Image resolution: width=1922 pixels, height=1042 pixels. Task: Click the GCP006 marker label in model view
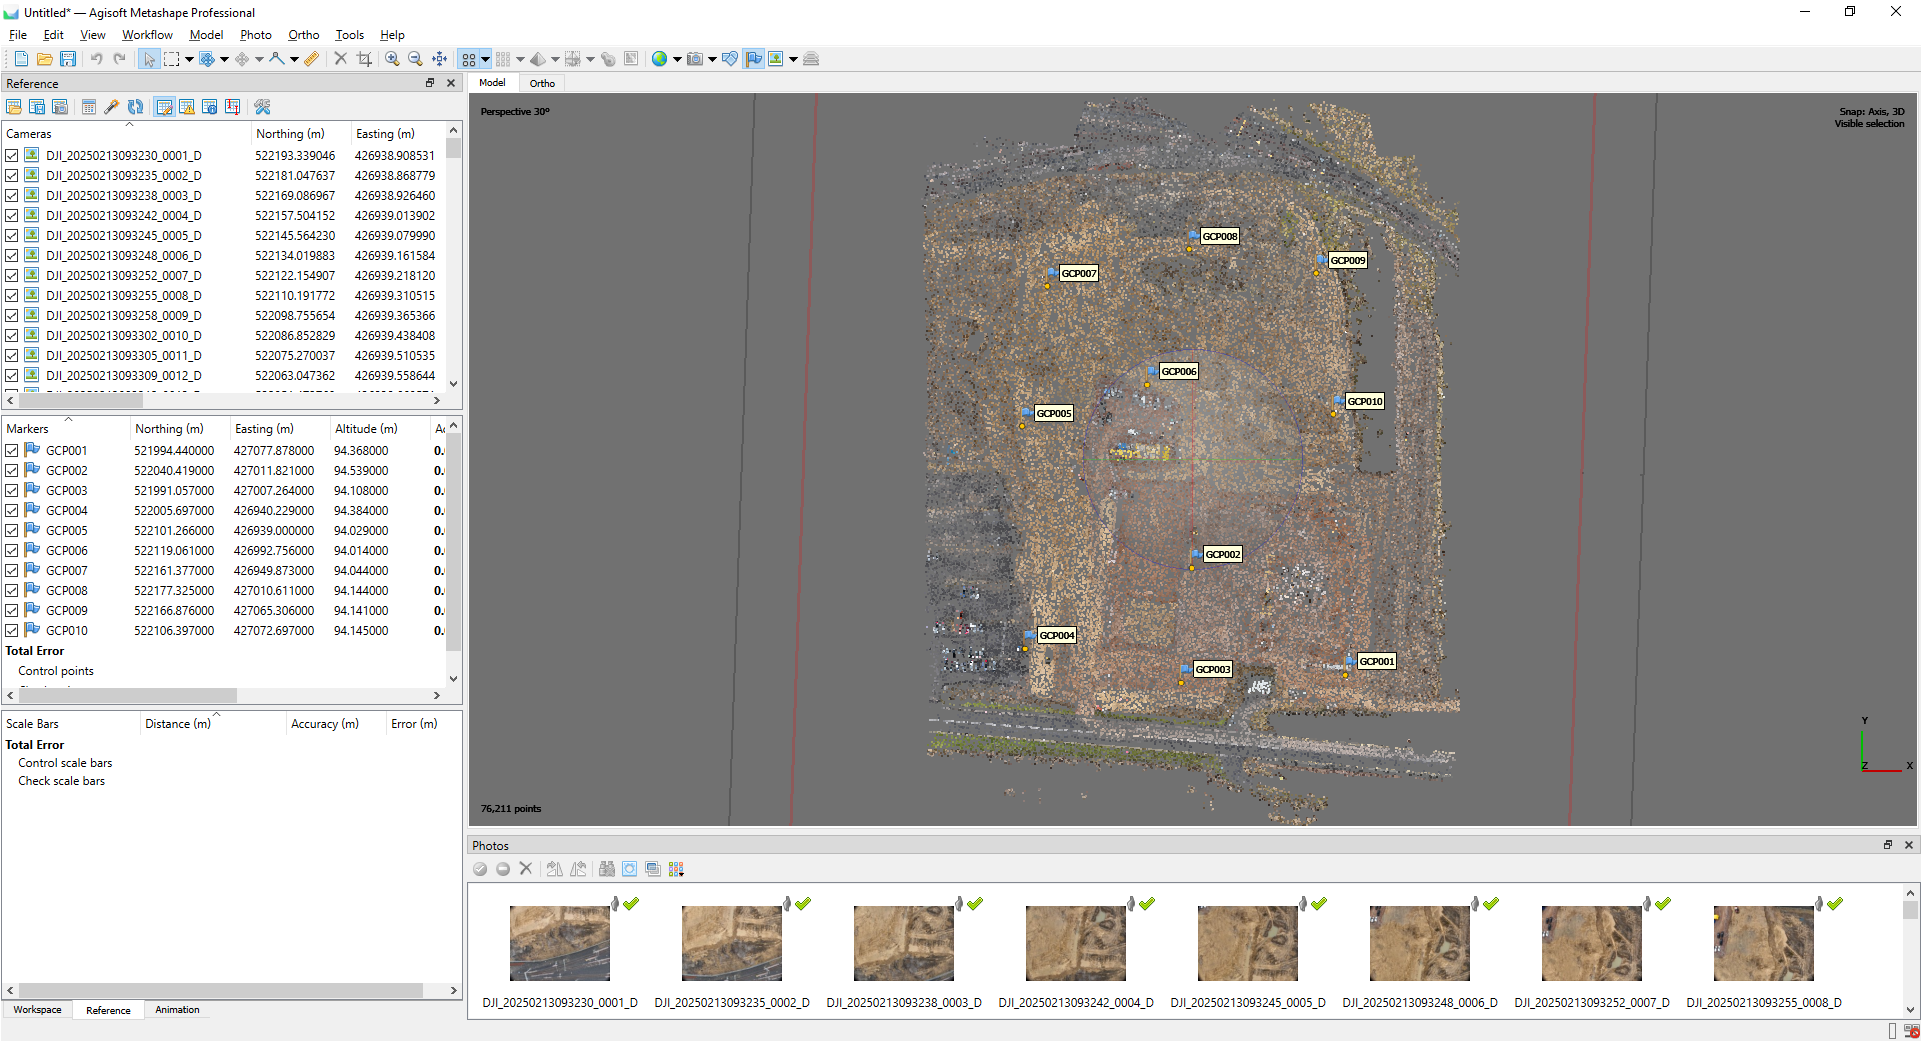[x=1179, y=371]
